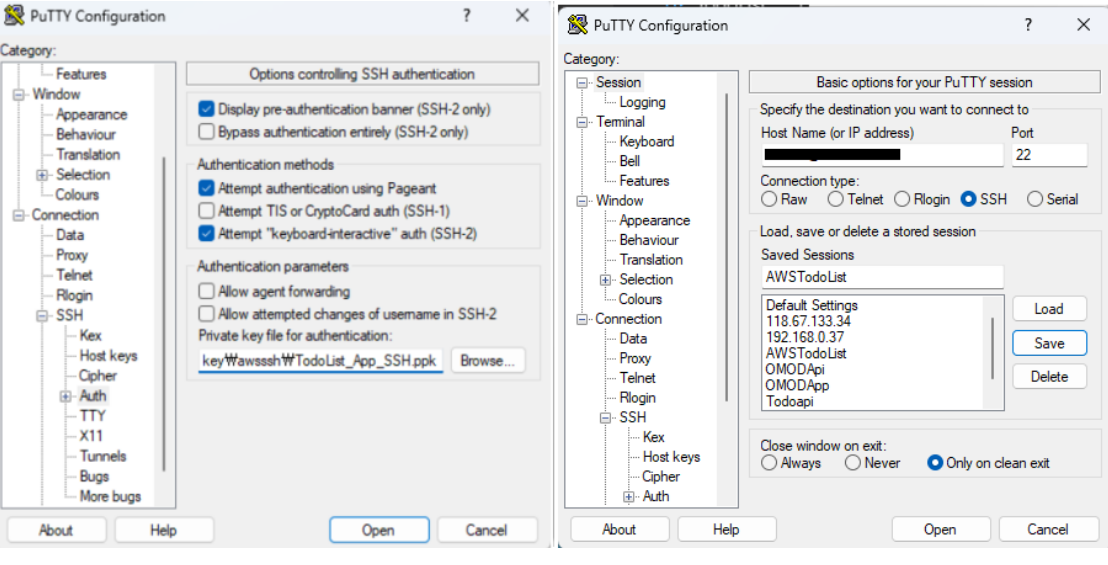Delete the selected saved session

(x=1049, y=376)
